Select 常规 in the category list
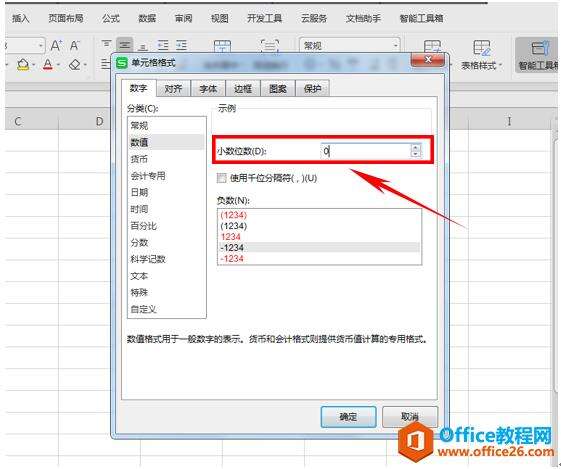 point(166,126)
